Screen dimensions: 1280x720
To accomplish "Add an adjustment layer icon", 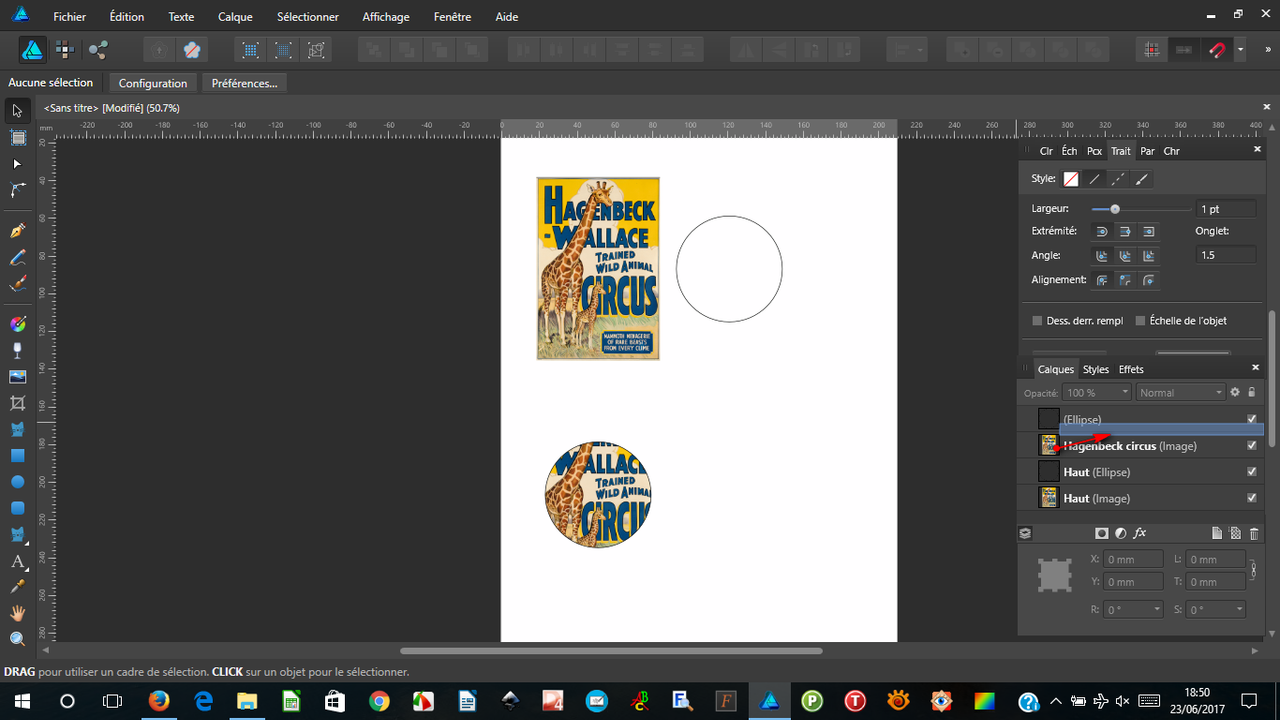I will click(x=1120, y=534).
